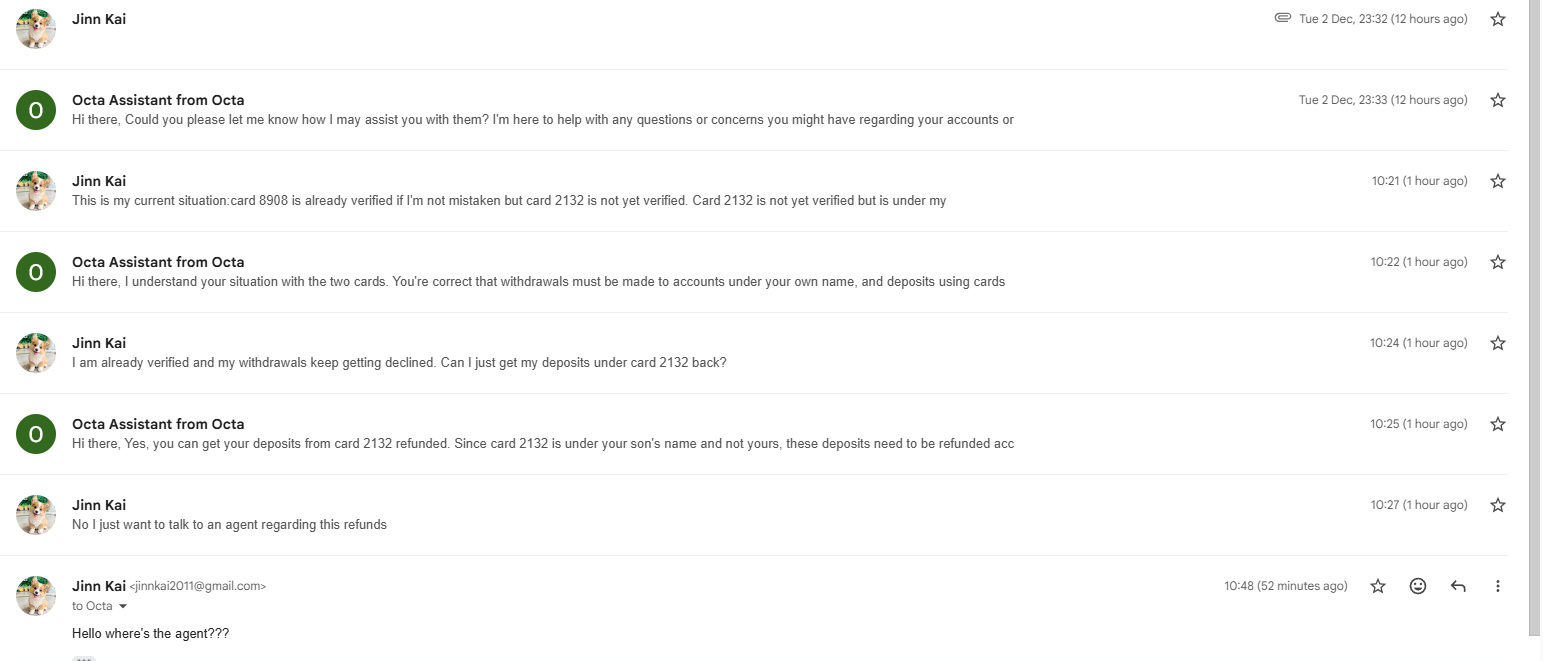Click the jinnkai2011@gmail.com email address
The height and width of the screenshot is (661, 1543).
pyautogui.click(x=198, y=587)
